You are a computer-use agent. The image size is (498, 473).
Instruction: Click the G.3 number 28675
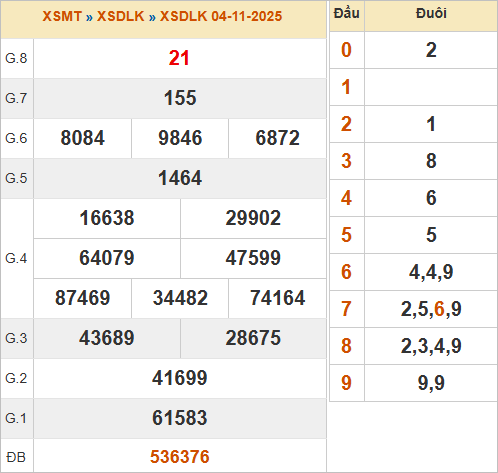253,338
